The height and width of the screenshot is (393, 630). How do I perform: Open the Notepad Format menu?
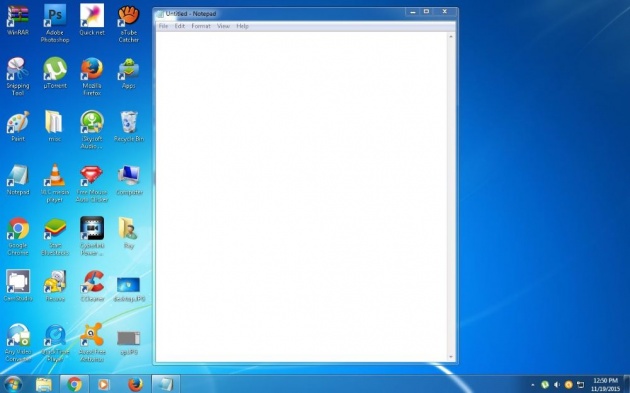pos(201,26)
